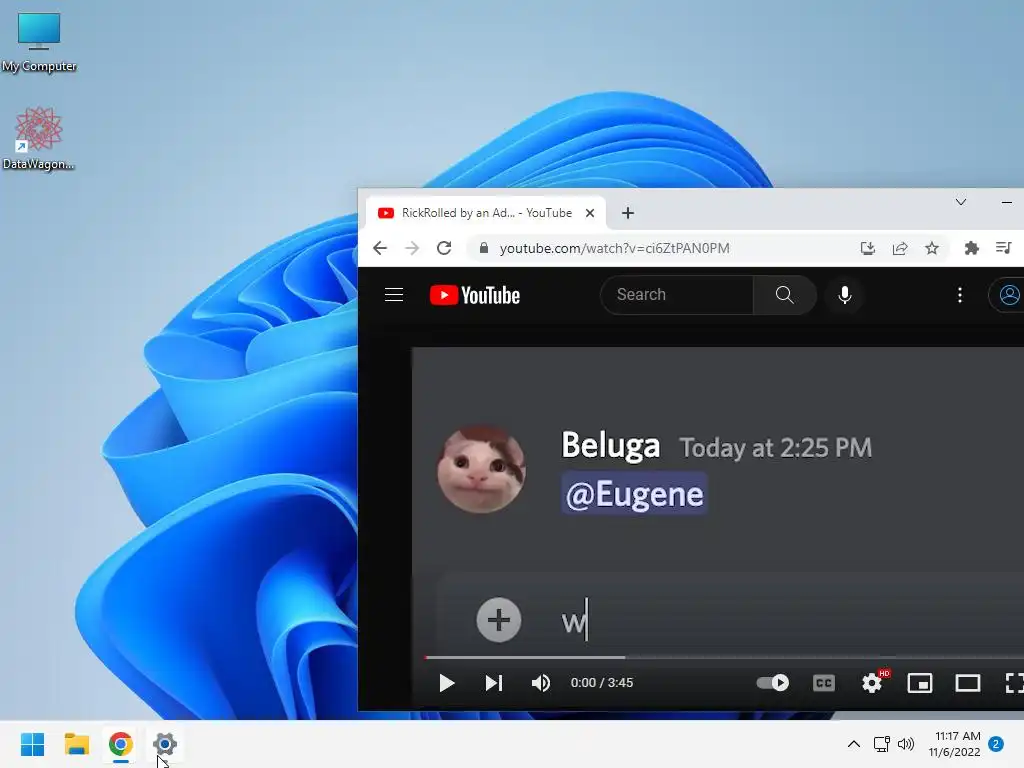This screenshot has width=1024, height=768.
Task: Open video settings gear
Action: 872,683
